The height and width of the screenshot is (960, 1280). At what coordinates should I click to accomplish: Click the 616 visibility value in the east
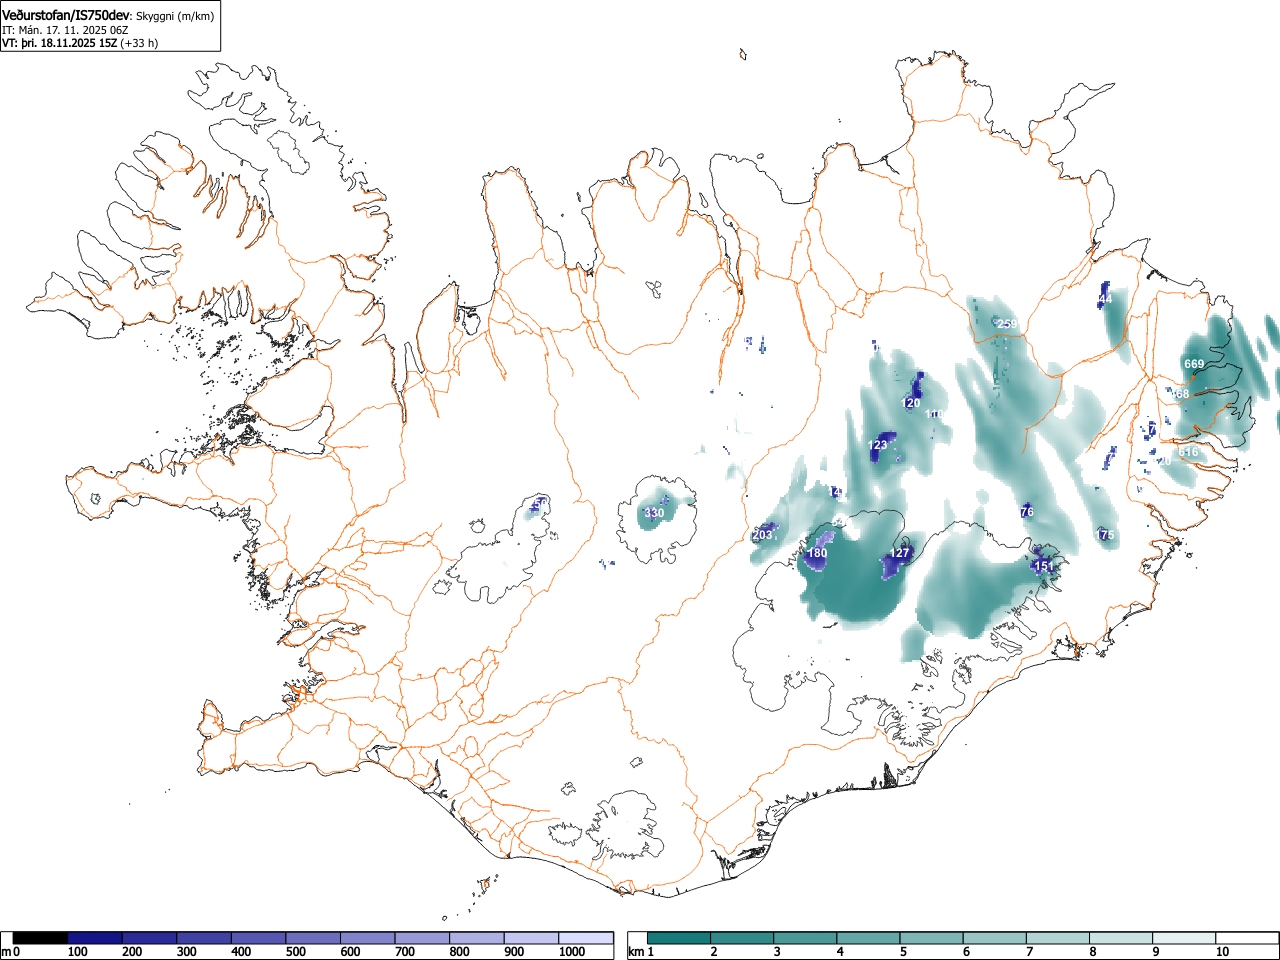click(x=1188, y=452)
